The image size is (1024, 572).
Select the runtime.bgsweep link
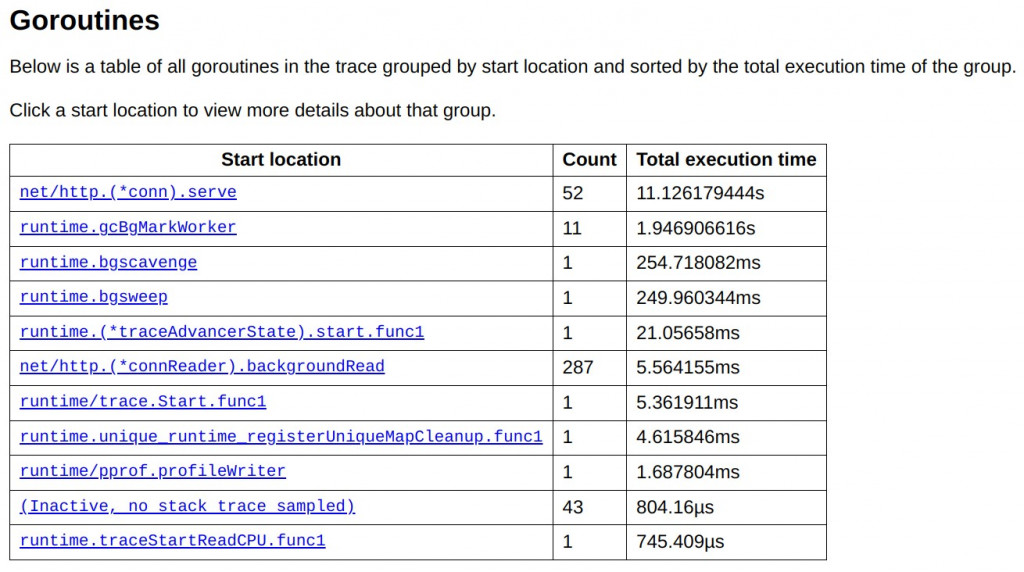pos(94,297)
